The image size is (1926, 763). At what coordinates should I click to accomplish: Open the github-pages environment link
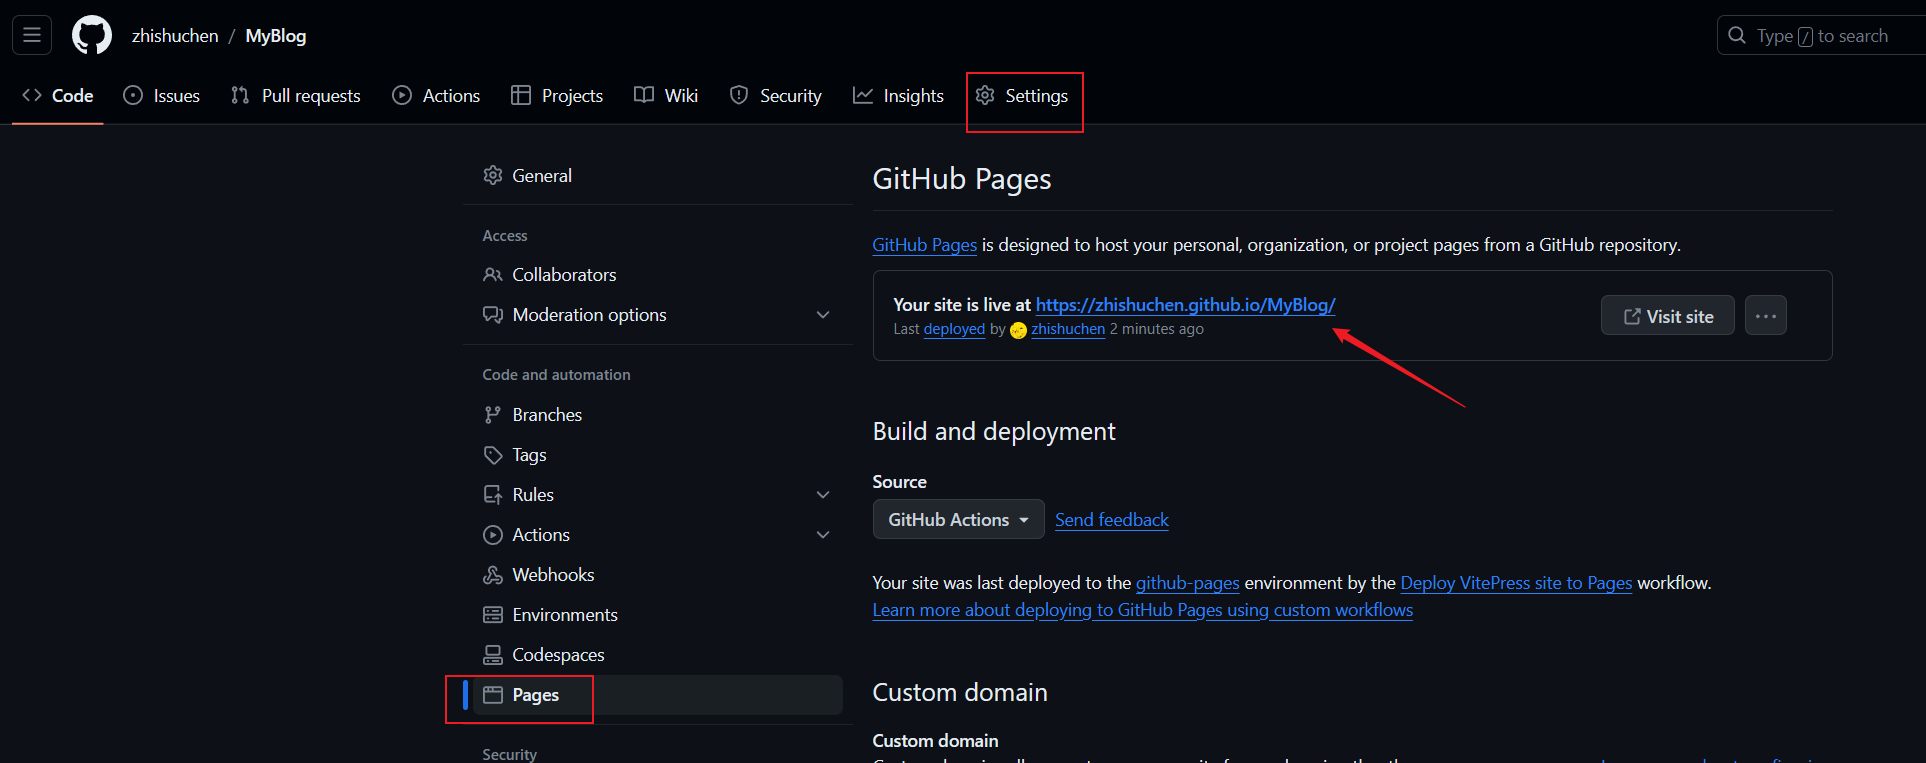(1187, 583)
